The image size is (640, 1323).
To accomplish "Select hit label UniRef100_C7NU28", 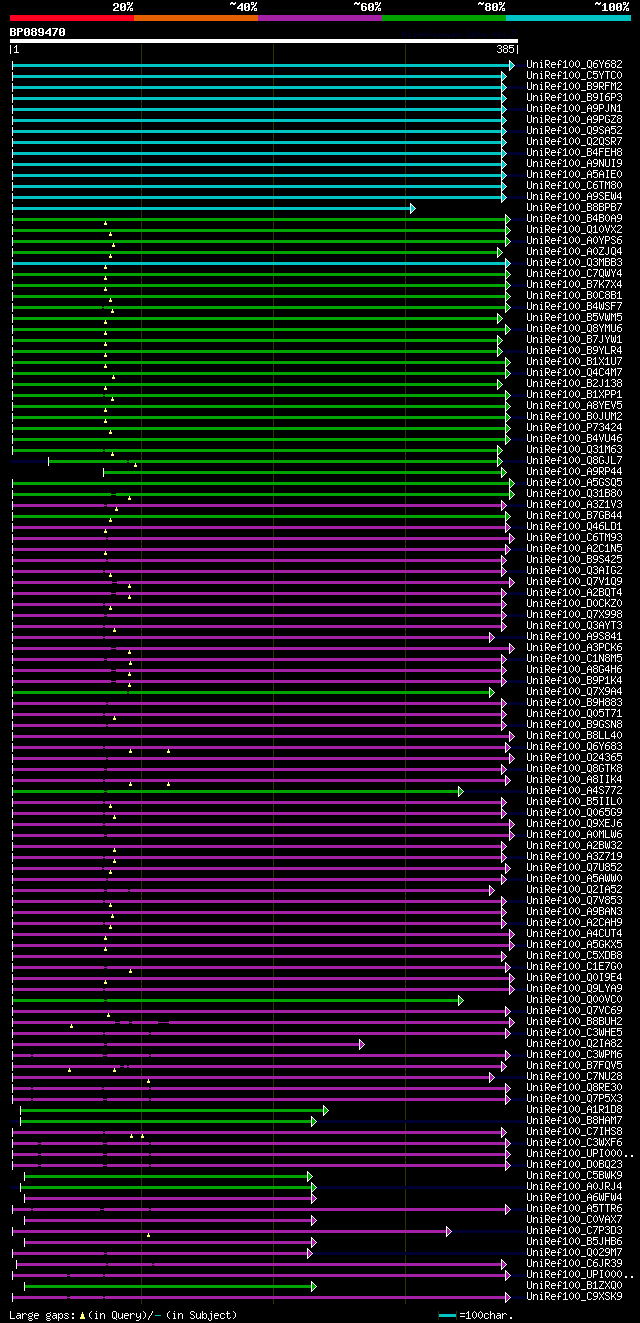I will tap(575, 1077).
